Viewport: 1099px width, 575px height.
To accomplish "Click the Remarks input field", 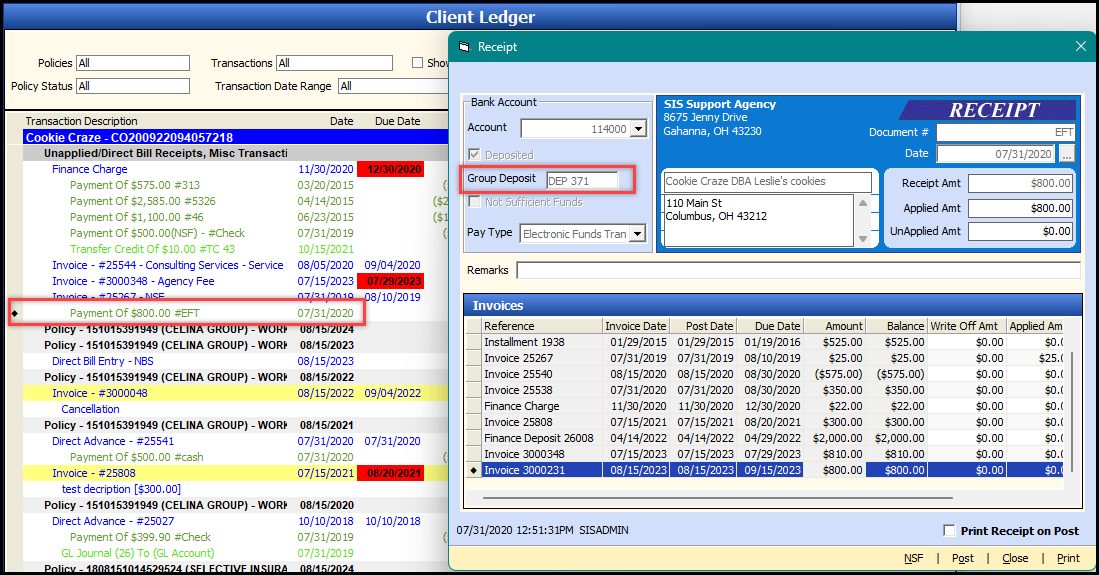I will tap(798, 270).
